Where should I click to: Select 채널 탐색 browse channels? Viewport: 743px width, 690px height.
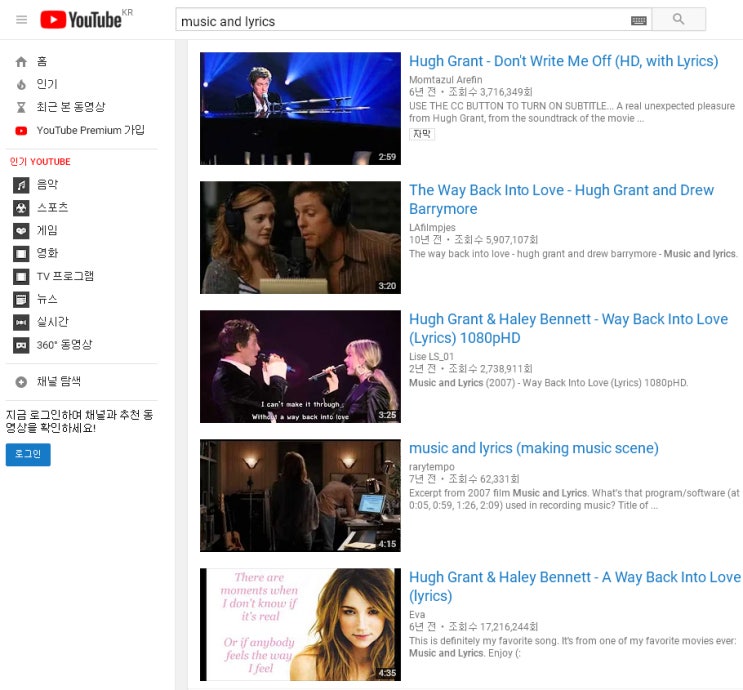59,381
